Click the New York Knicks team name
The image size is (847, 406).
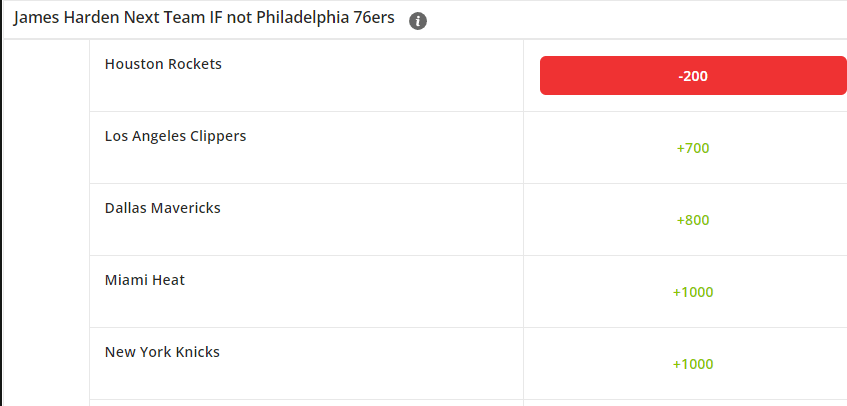[x=162, y=352]
